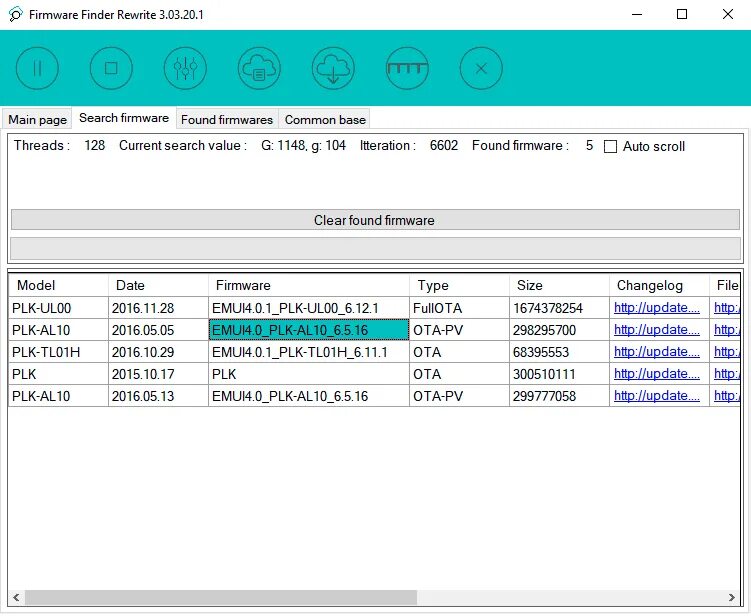Click the horizontal scrollbar thumb

pyautogui.click(x=221, y=597)
